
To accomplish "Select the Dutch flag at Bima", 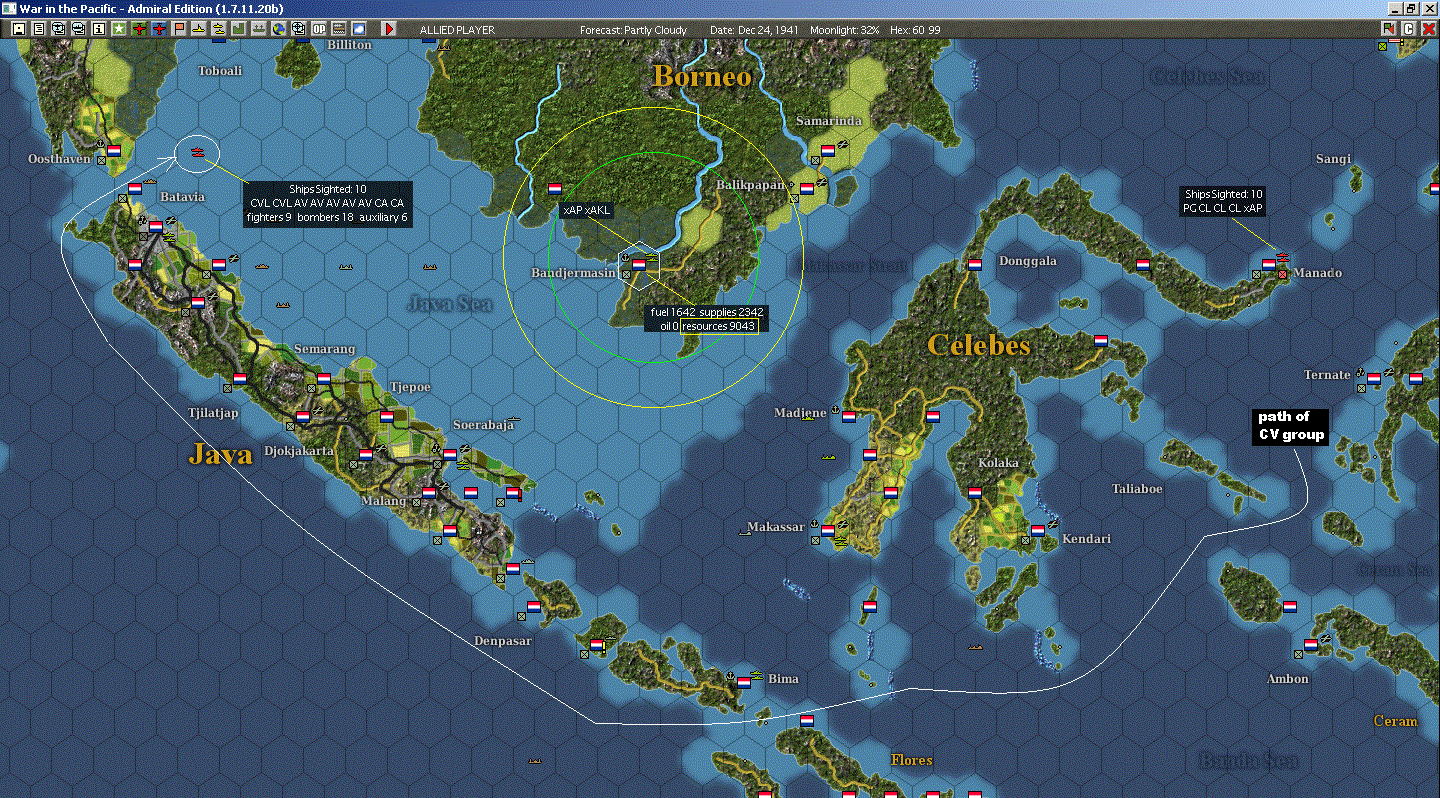I will (744, 682).
